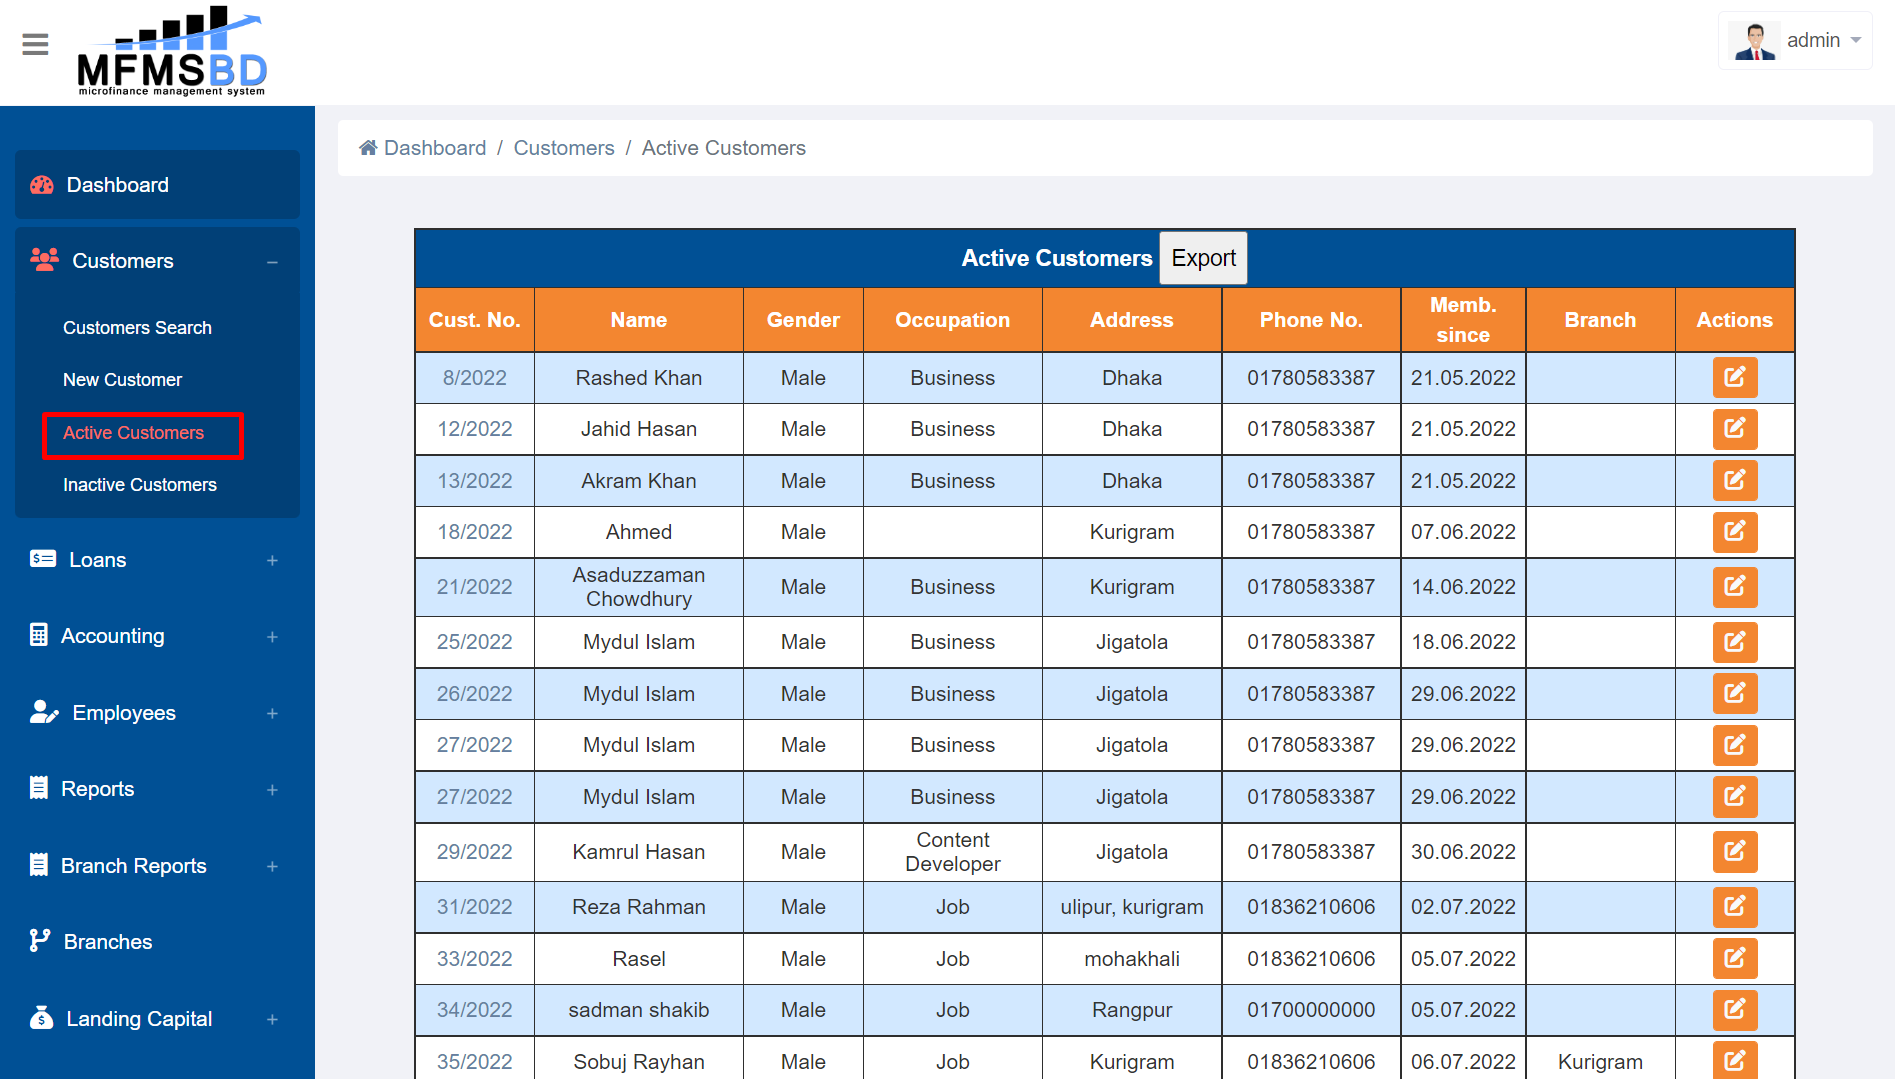Edit customer Kamrul Hasan

pyautogui.click(x=1735, y=852)
